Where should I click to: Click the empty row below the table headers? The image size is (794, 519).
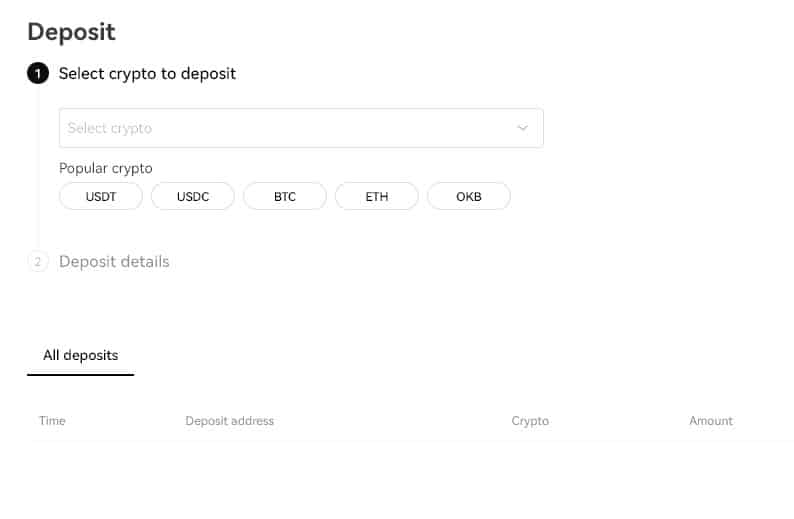click(x=400, y=470)
